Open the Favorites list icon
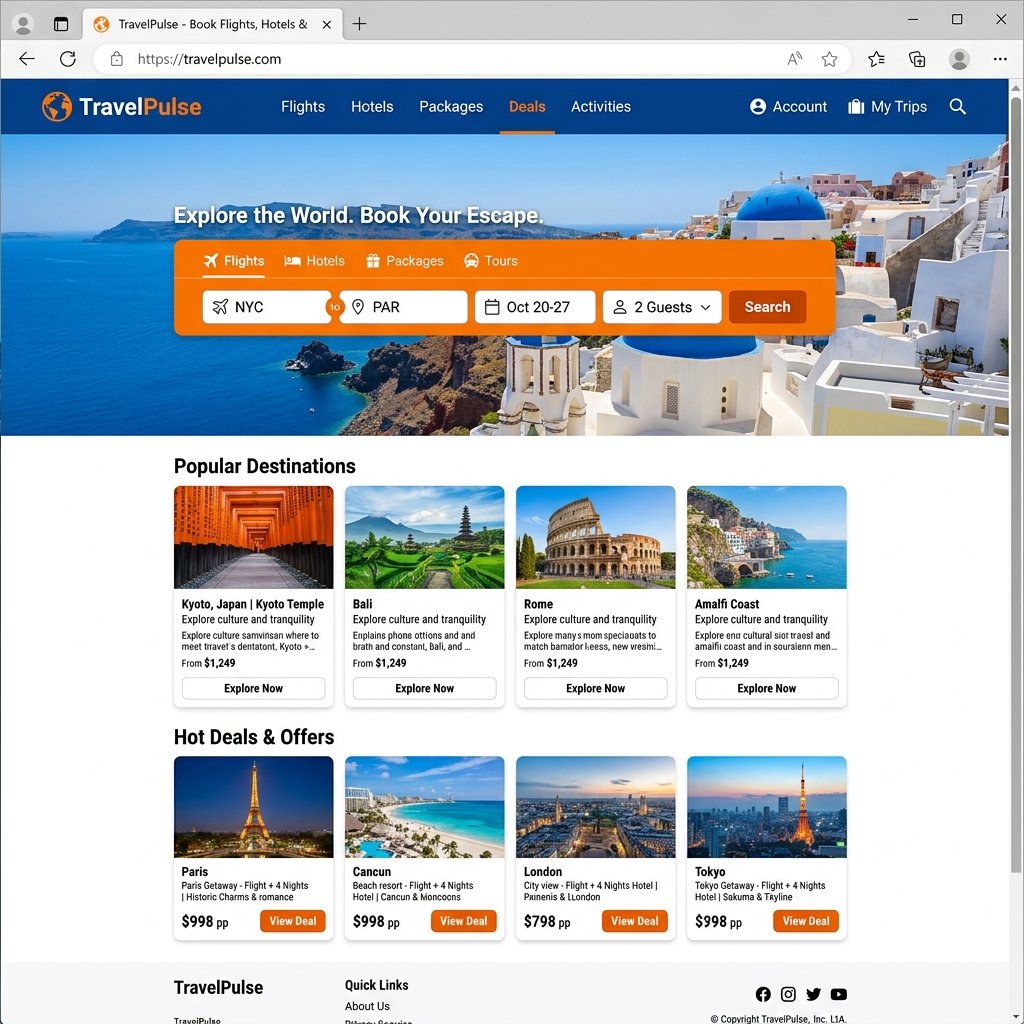This screenshot has width=1024, height=1024. click(x=876, y=59)
